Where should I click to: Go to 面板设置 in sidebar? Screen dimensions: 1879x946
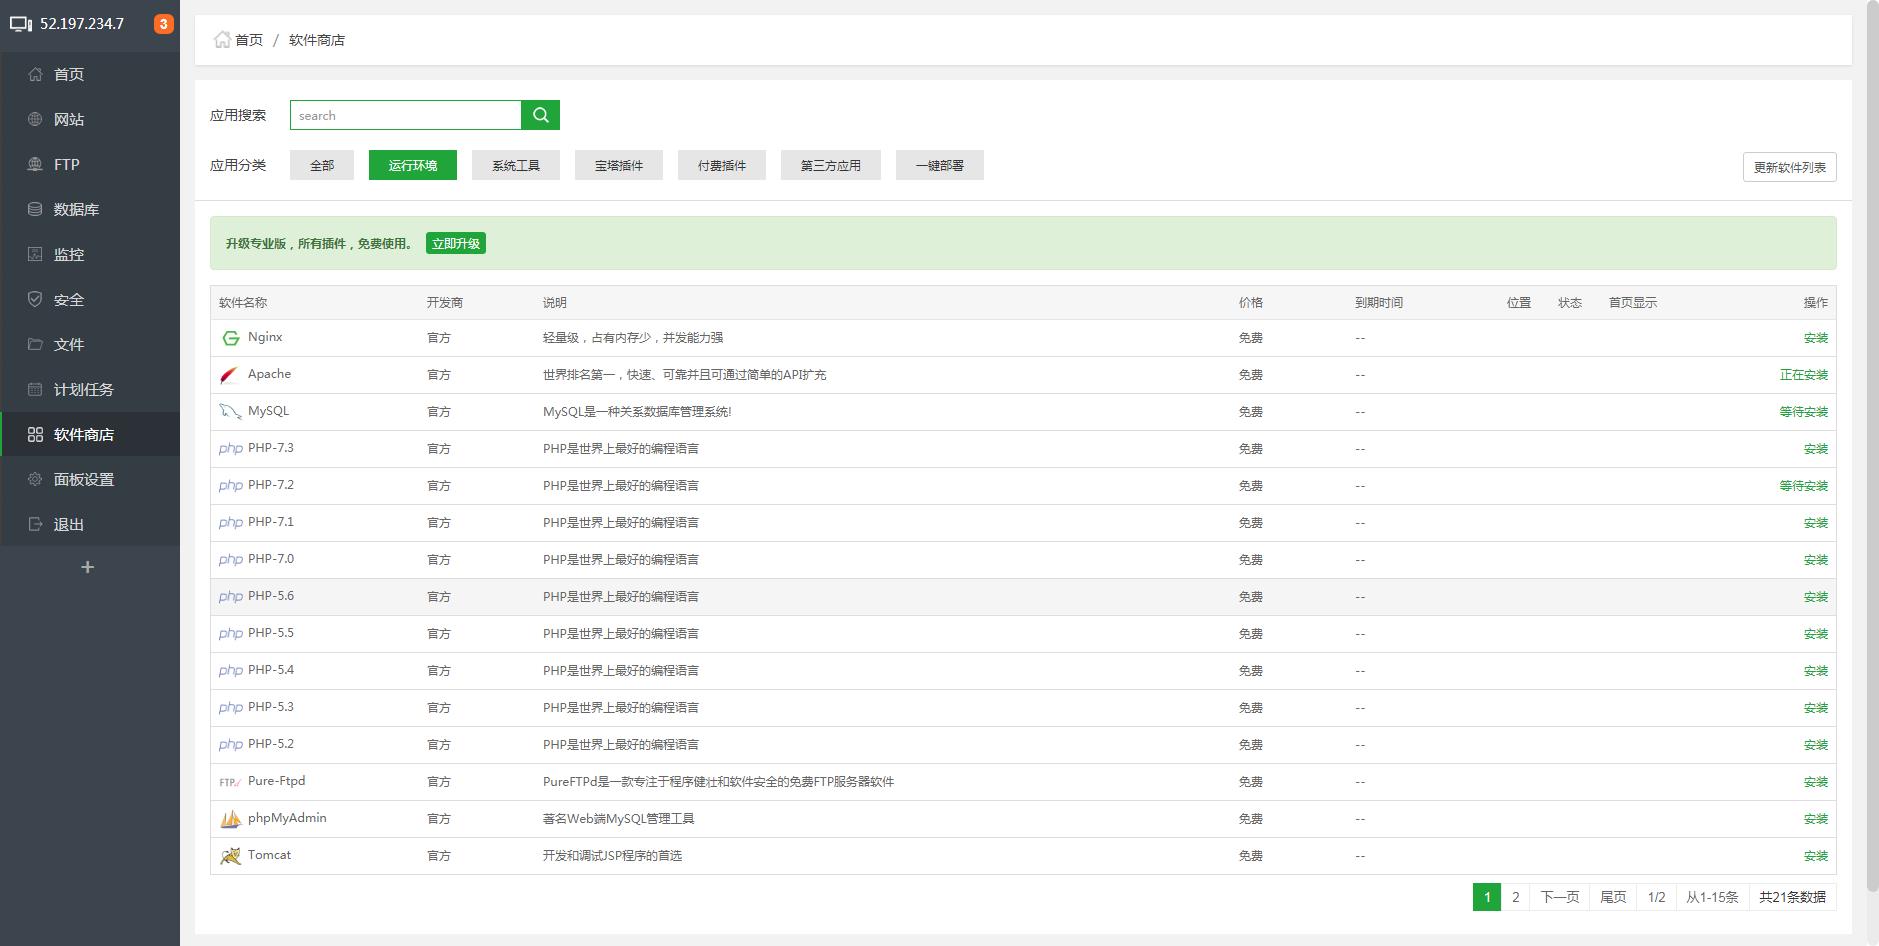84,479
